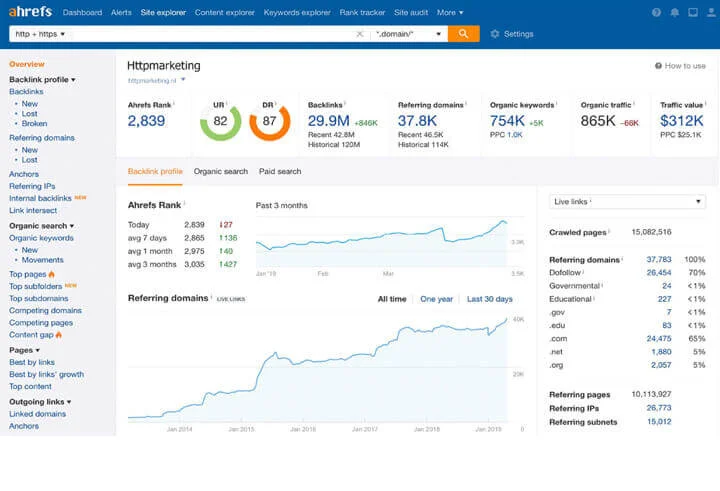Open Overview in the sidebar
This screenshot has width=720, height=491.
point(27,64)
